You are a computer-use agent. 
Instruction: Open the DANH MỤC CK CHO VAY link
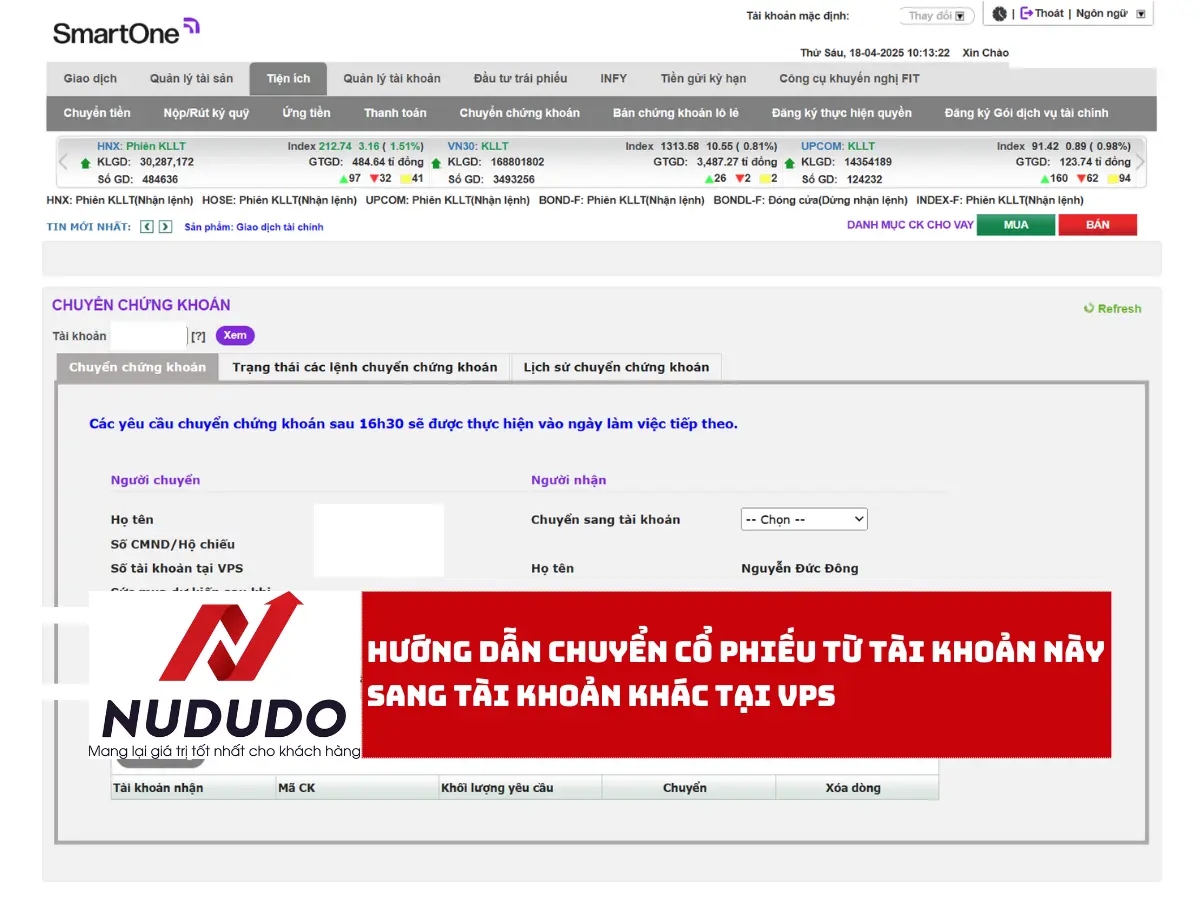pyautogui.click(x=910, y=225)
